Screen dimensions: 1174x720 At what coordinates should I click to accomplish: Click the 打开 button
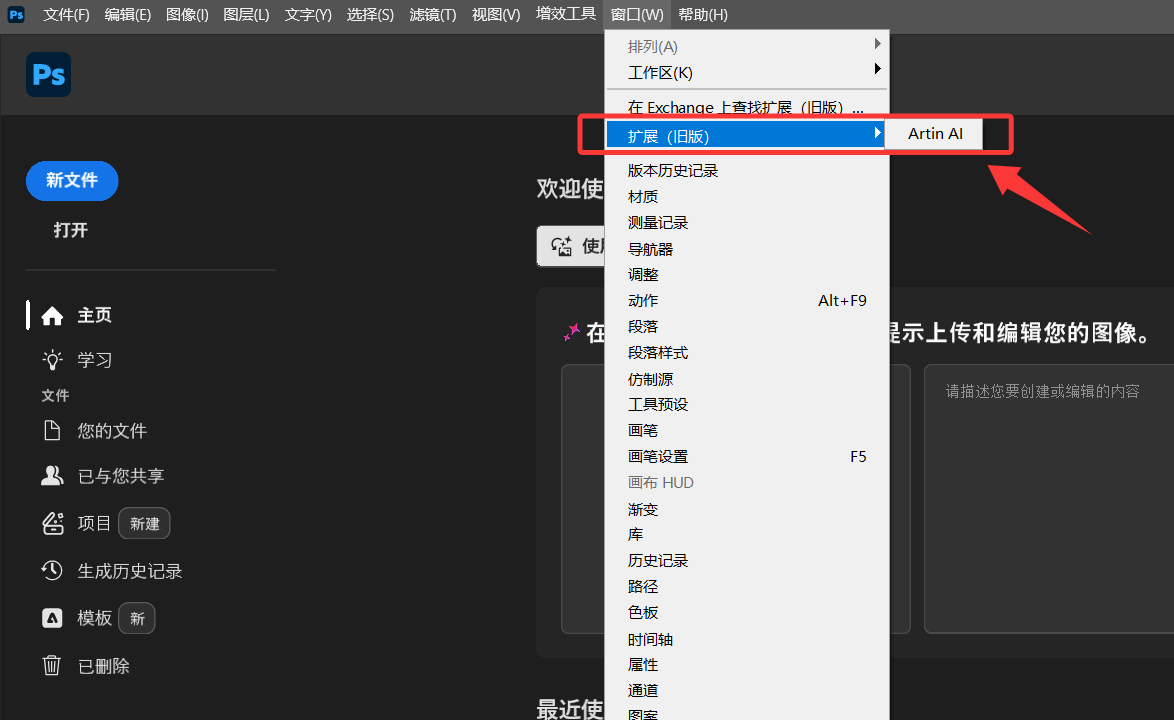point(71,230)
